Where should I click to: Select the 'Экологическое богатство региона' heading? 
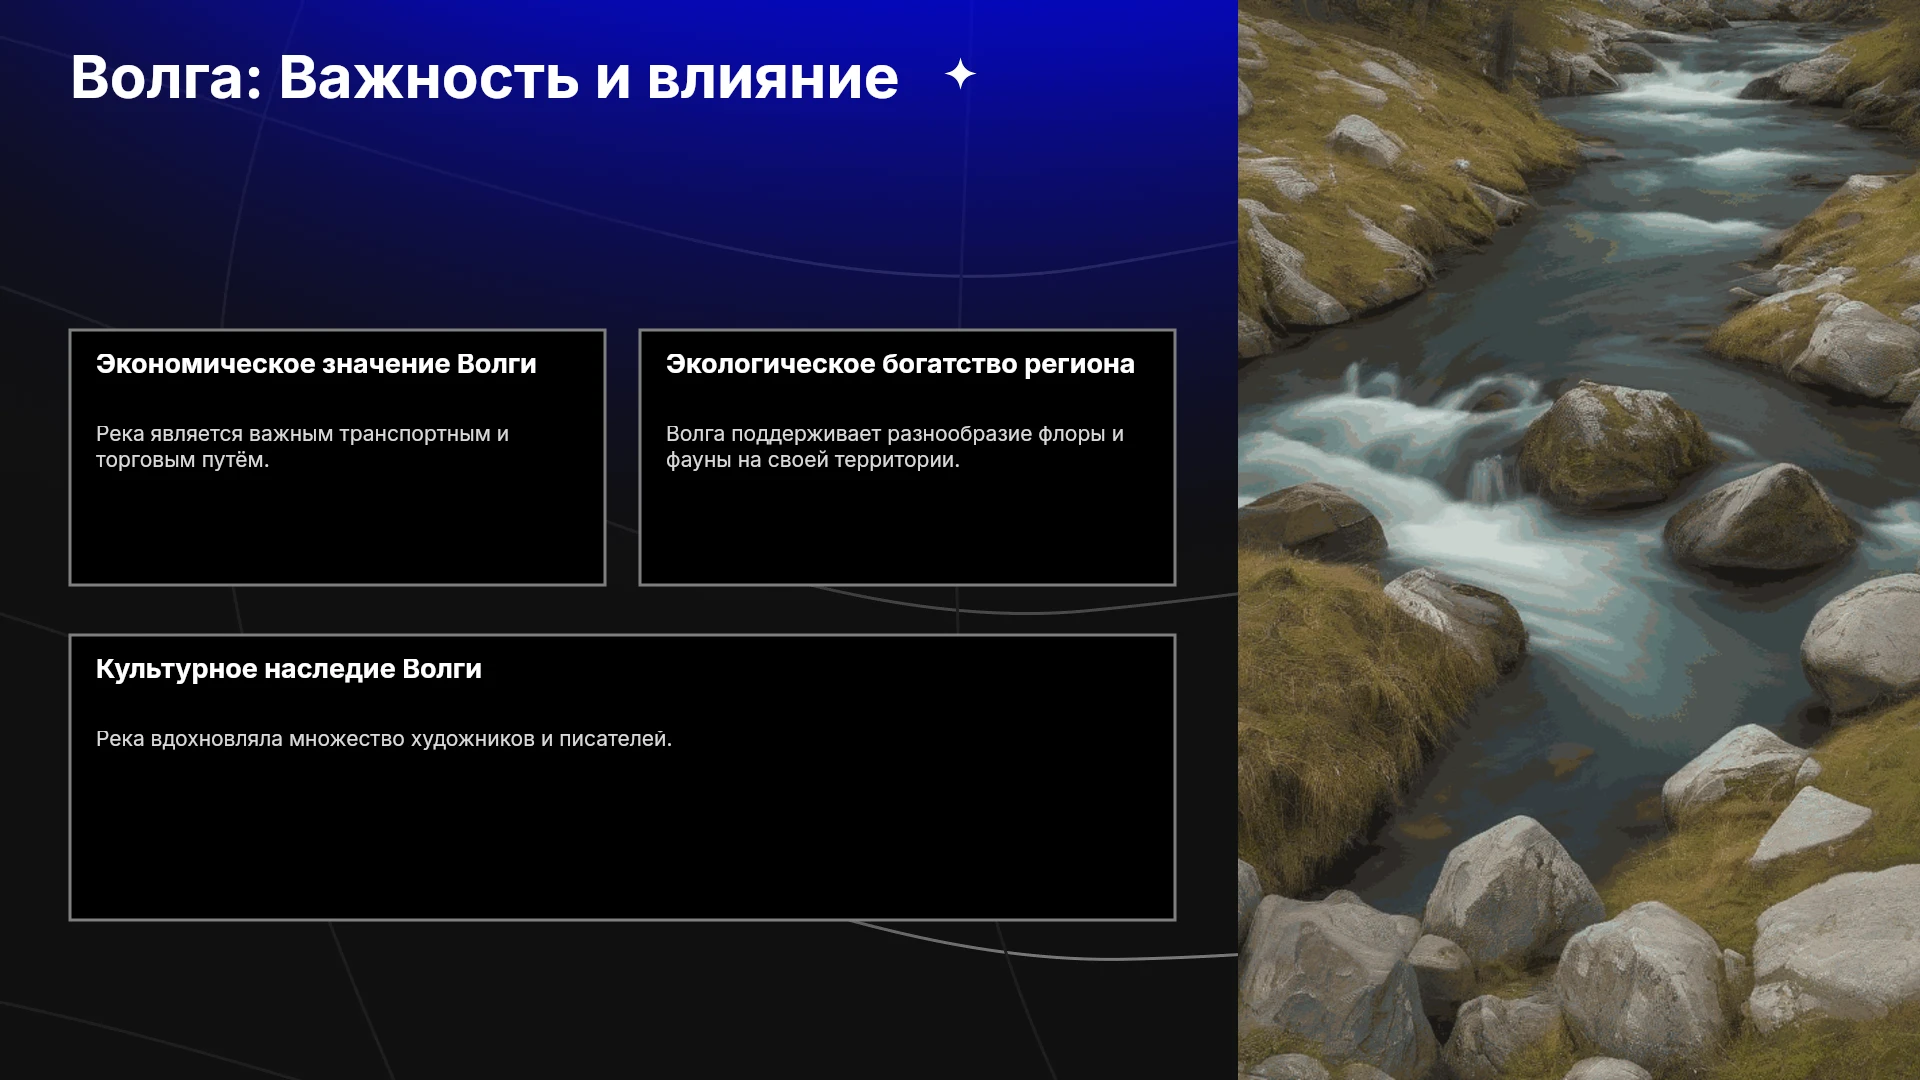(x=900, y=364)
